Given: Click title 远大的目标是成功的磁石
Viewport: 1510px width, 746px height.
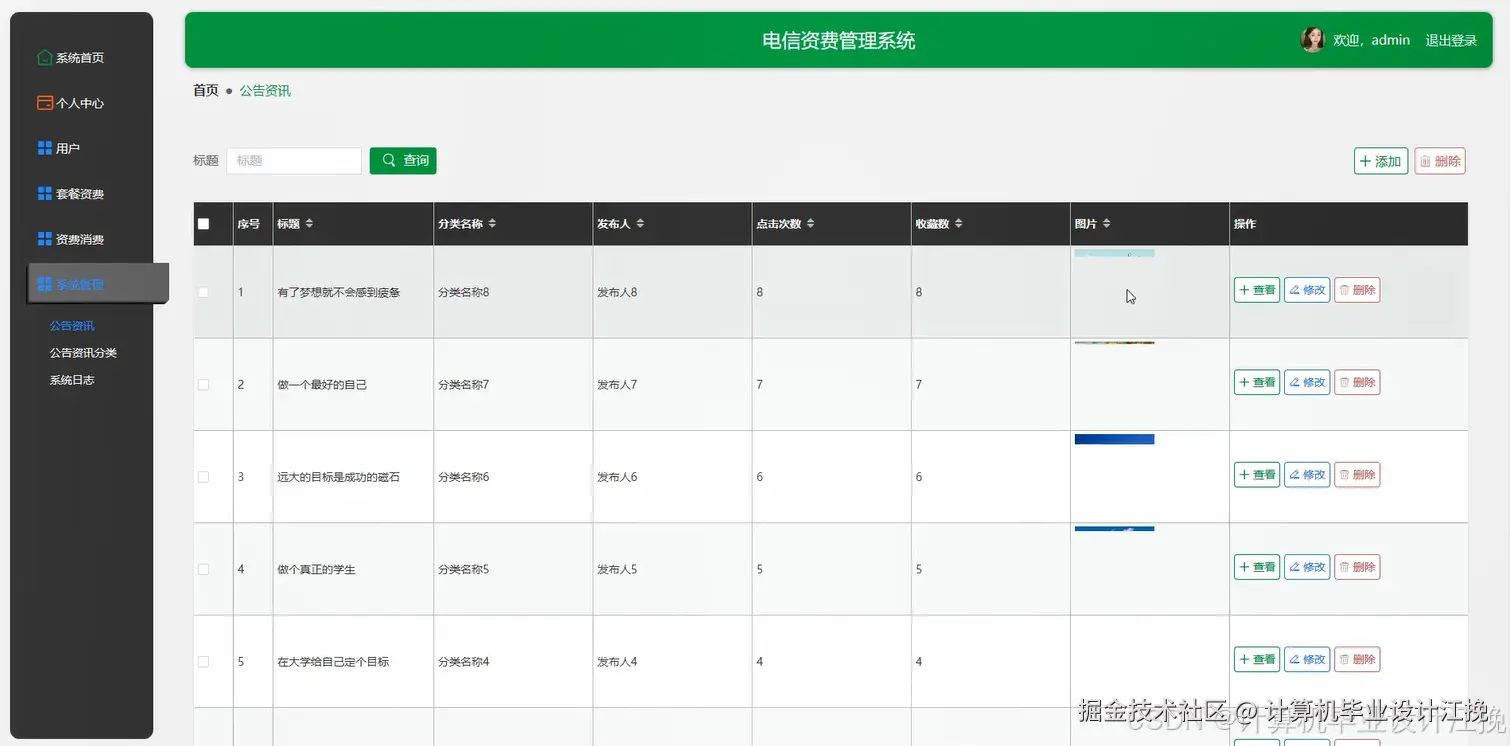Looking at the screenshot, I should tap(339, 477).
